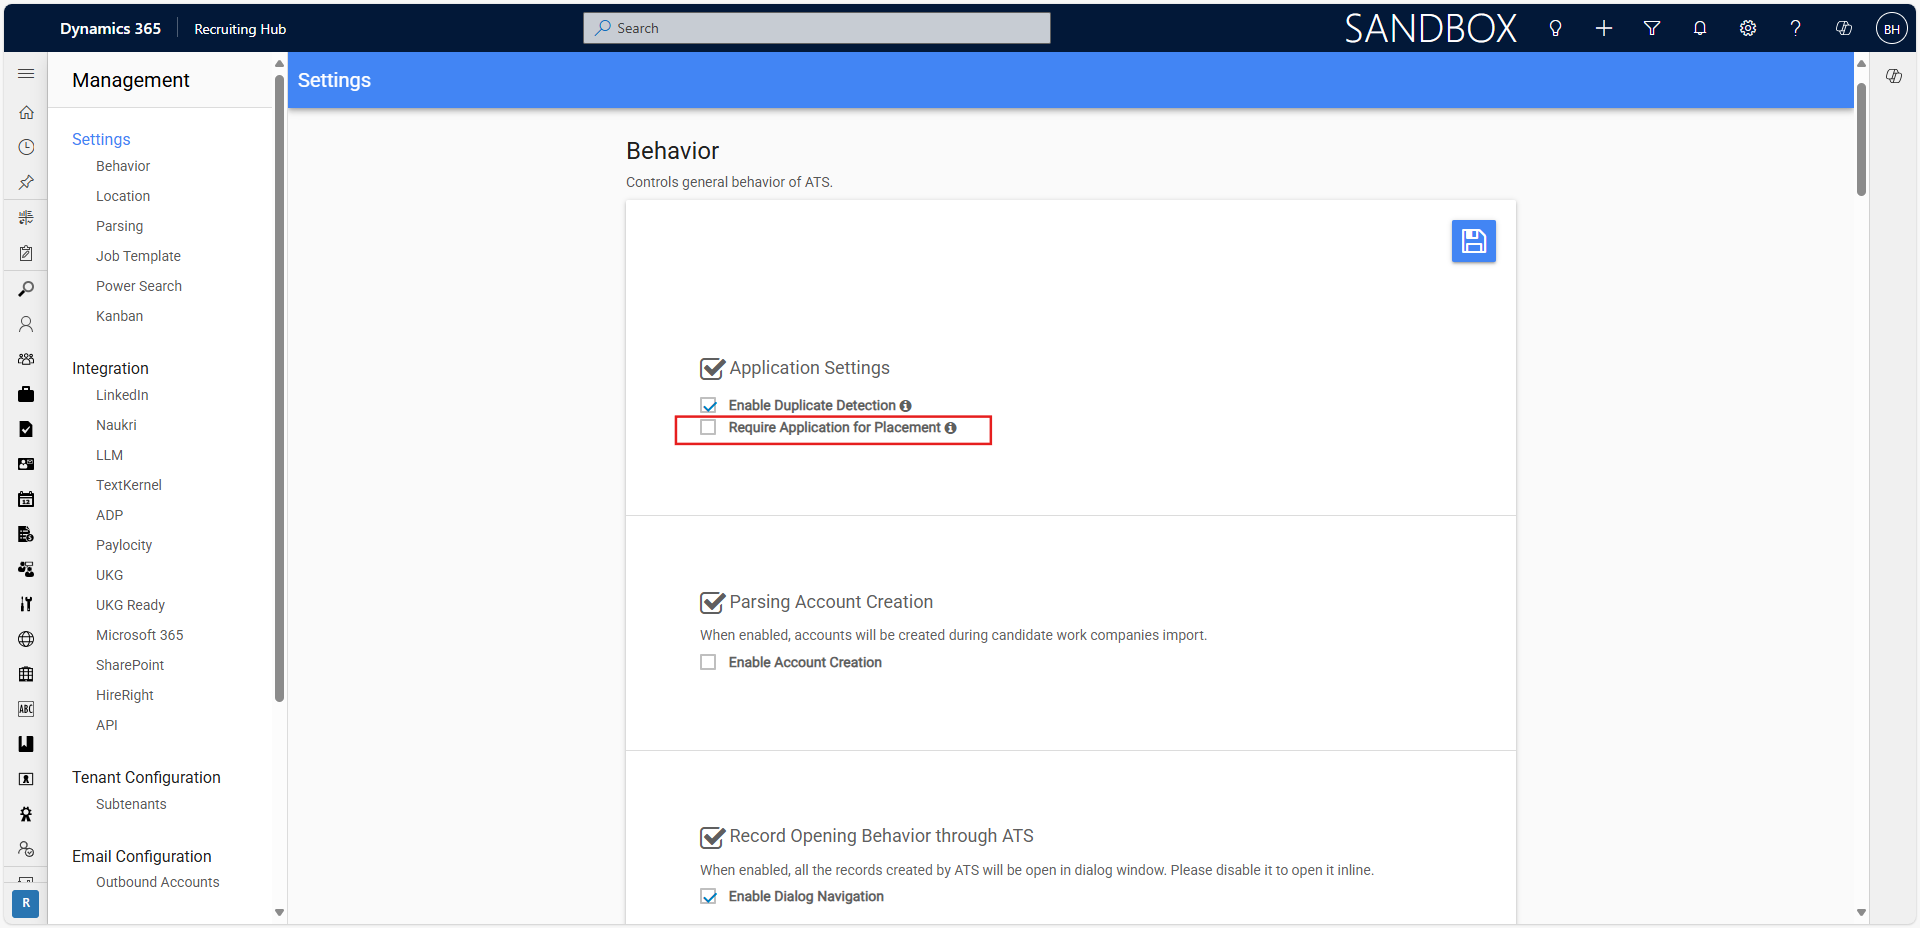Open Pinned items pushpin icon
Viewport: 1920px width, 928px height.
point(26,182)
